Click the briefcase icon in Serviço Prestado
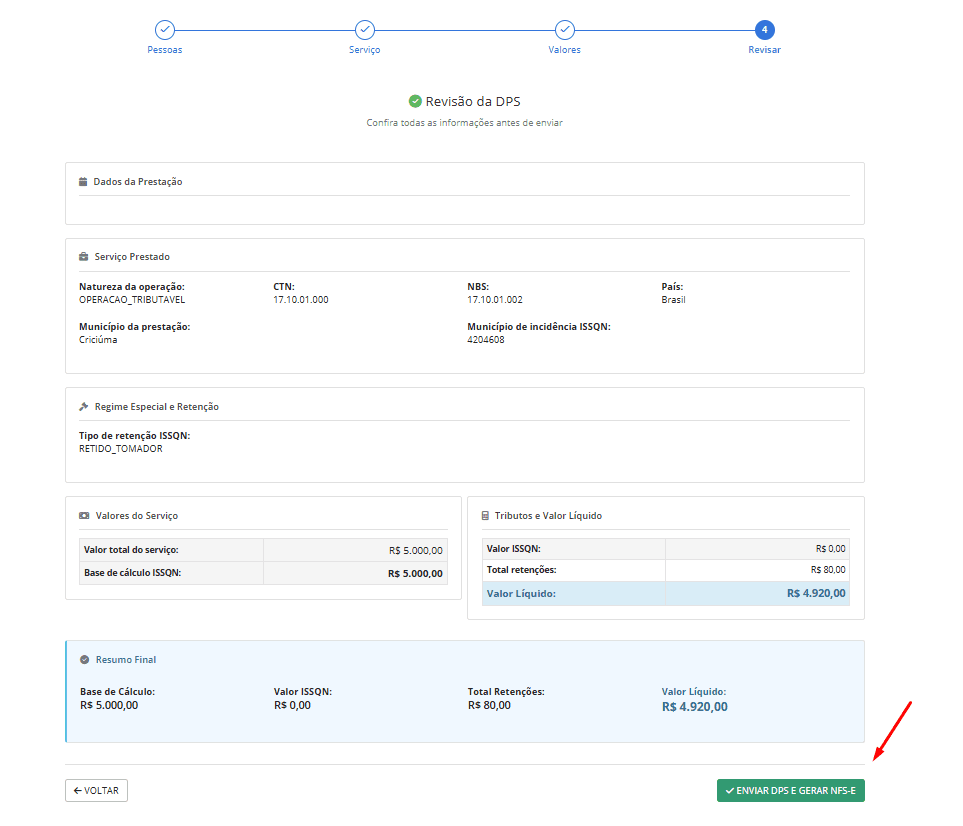Viewport: 963px width, 826px height. click(x=84, y=257)
